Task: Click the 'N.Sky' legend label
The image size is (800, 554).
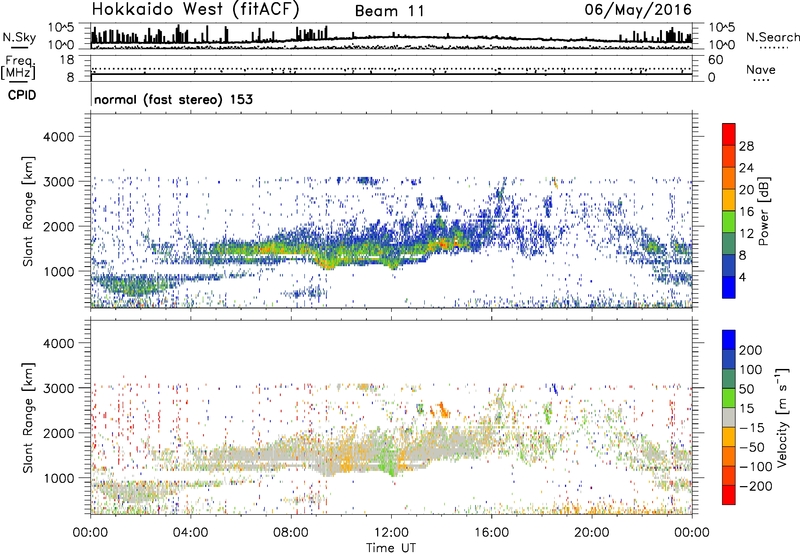Action: tap(19, 37)
